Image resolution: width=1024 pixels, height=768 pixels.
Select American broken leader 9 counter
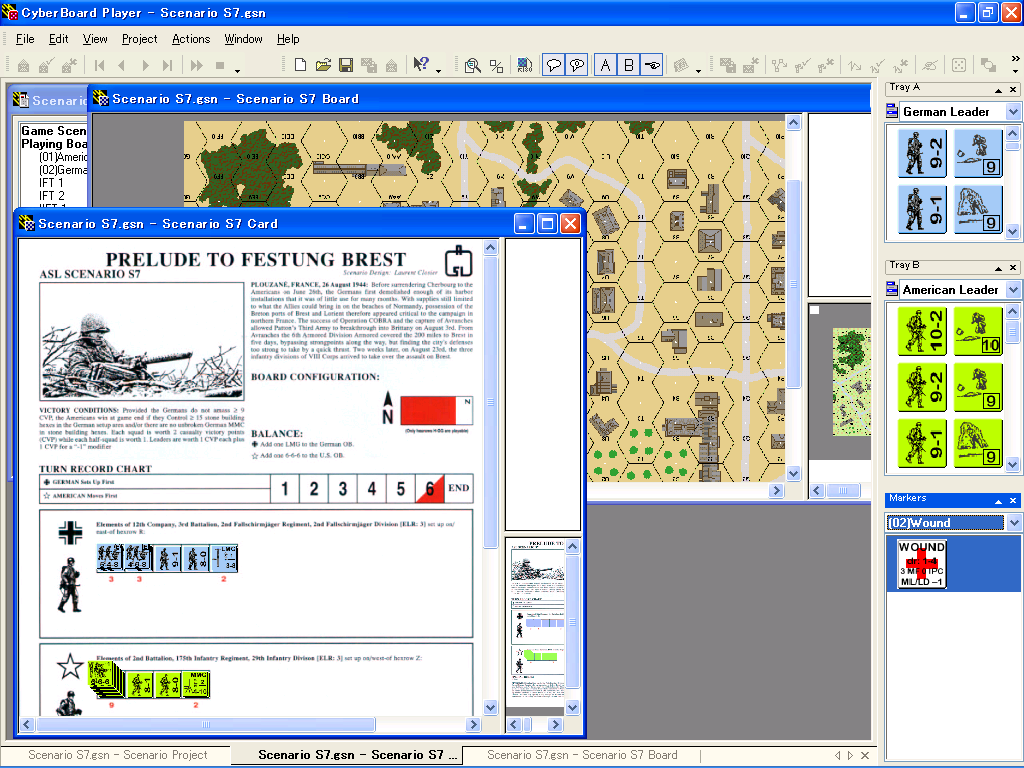(x=978, y=443)
